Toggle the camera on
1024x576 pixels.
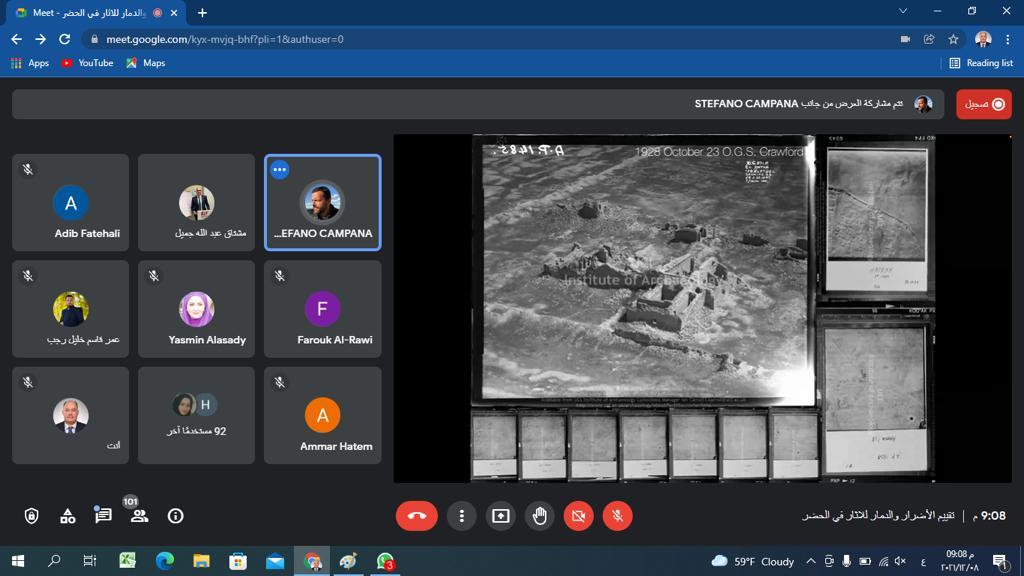click(x=578, y=516)
